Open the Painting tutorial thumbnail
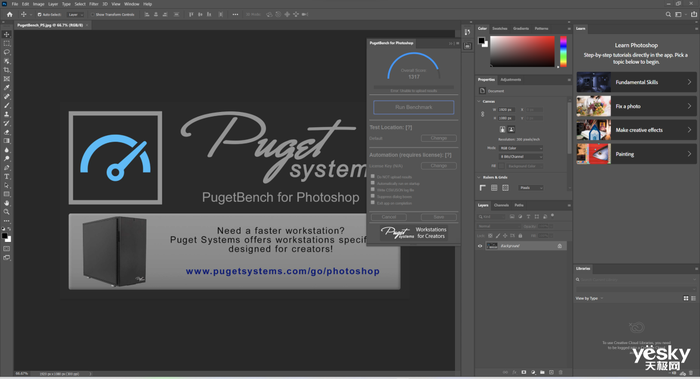 pos(593,154)
